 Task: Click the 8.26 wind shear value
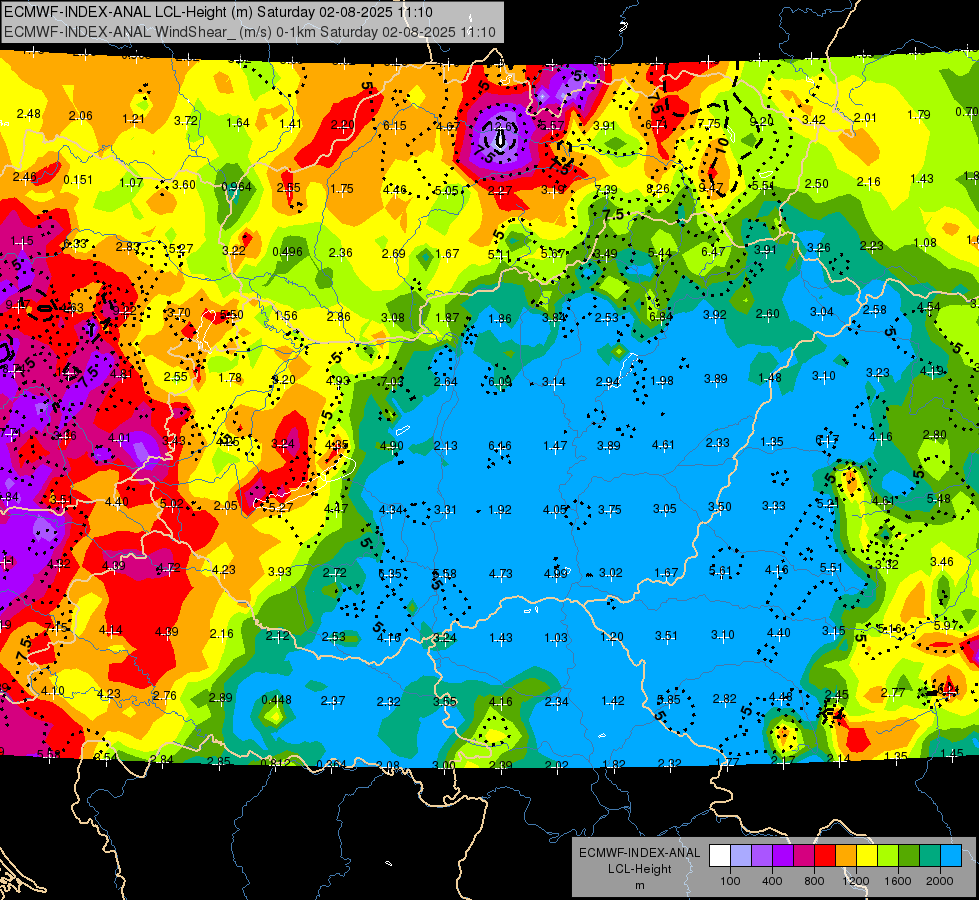(x=658, y=189)
